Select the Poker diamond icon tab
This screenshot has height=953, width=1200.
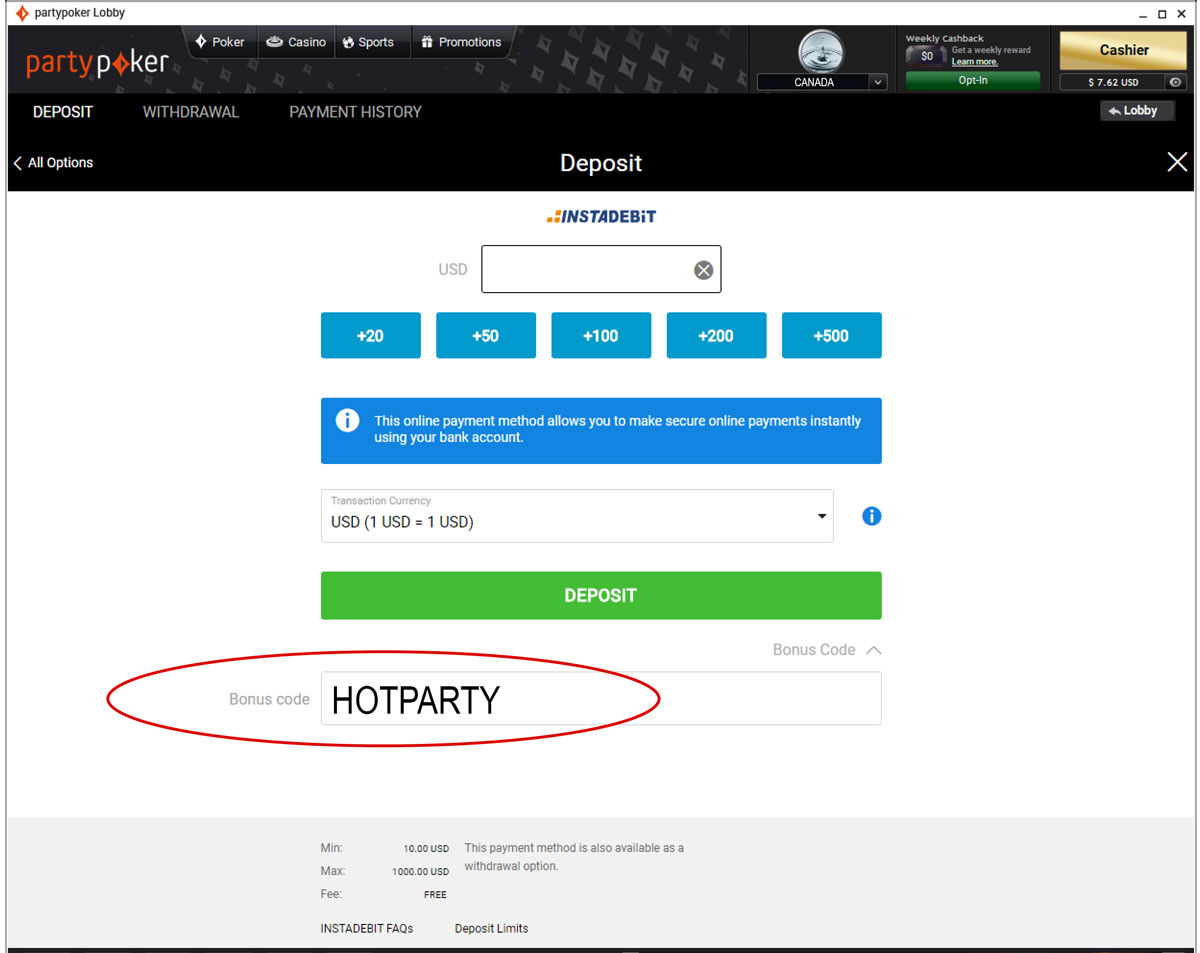200,42
